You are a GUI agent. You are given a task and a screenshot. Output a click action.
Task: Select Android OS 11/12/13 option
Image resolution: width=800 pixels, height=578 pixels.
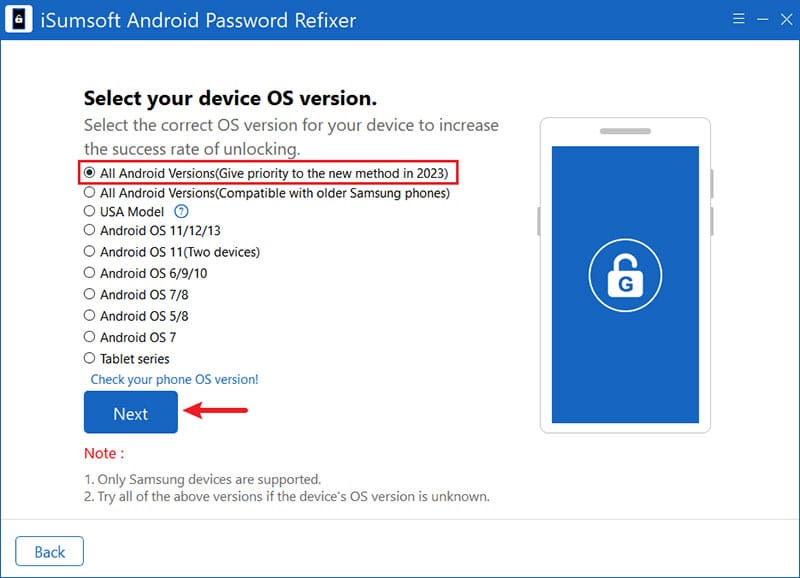tap(90, 230)
